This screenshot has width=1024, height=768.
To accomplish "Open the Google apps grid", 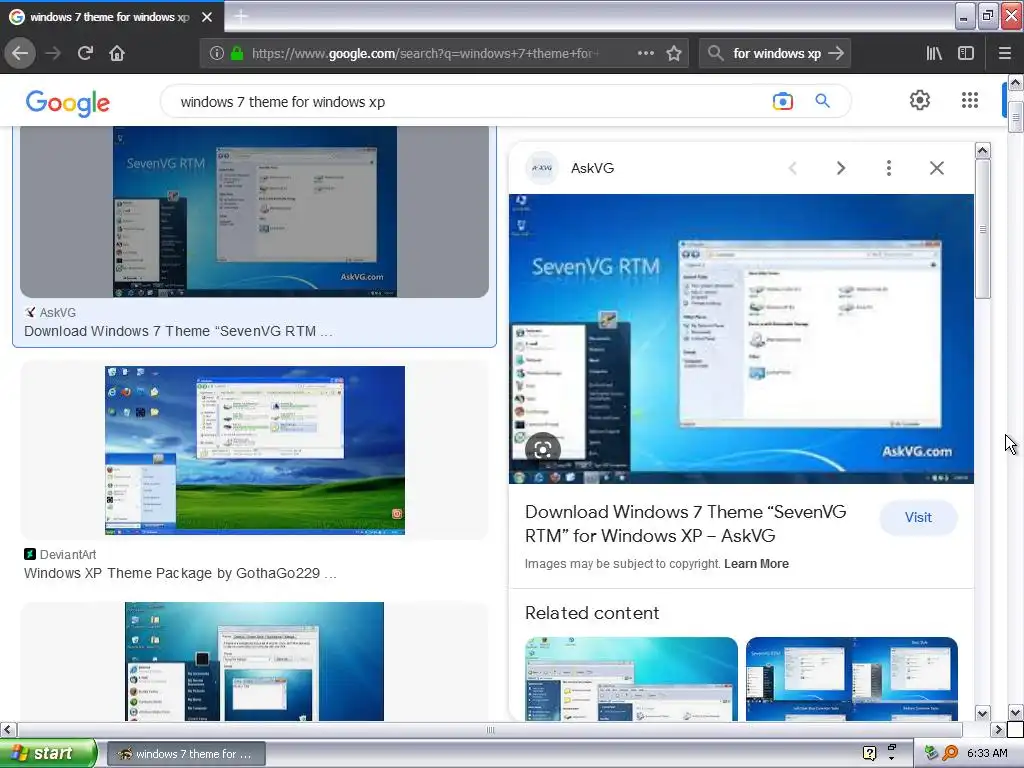I will [970, 100].
